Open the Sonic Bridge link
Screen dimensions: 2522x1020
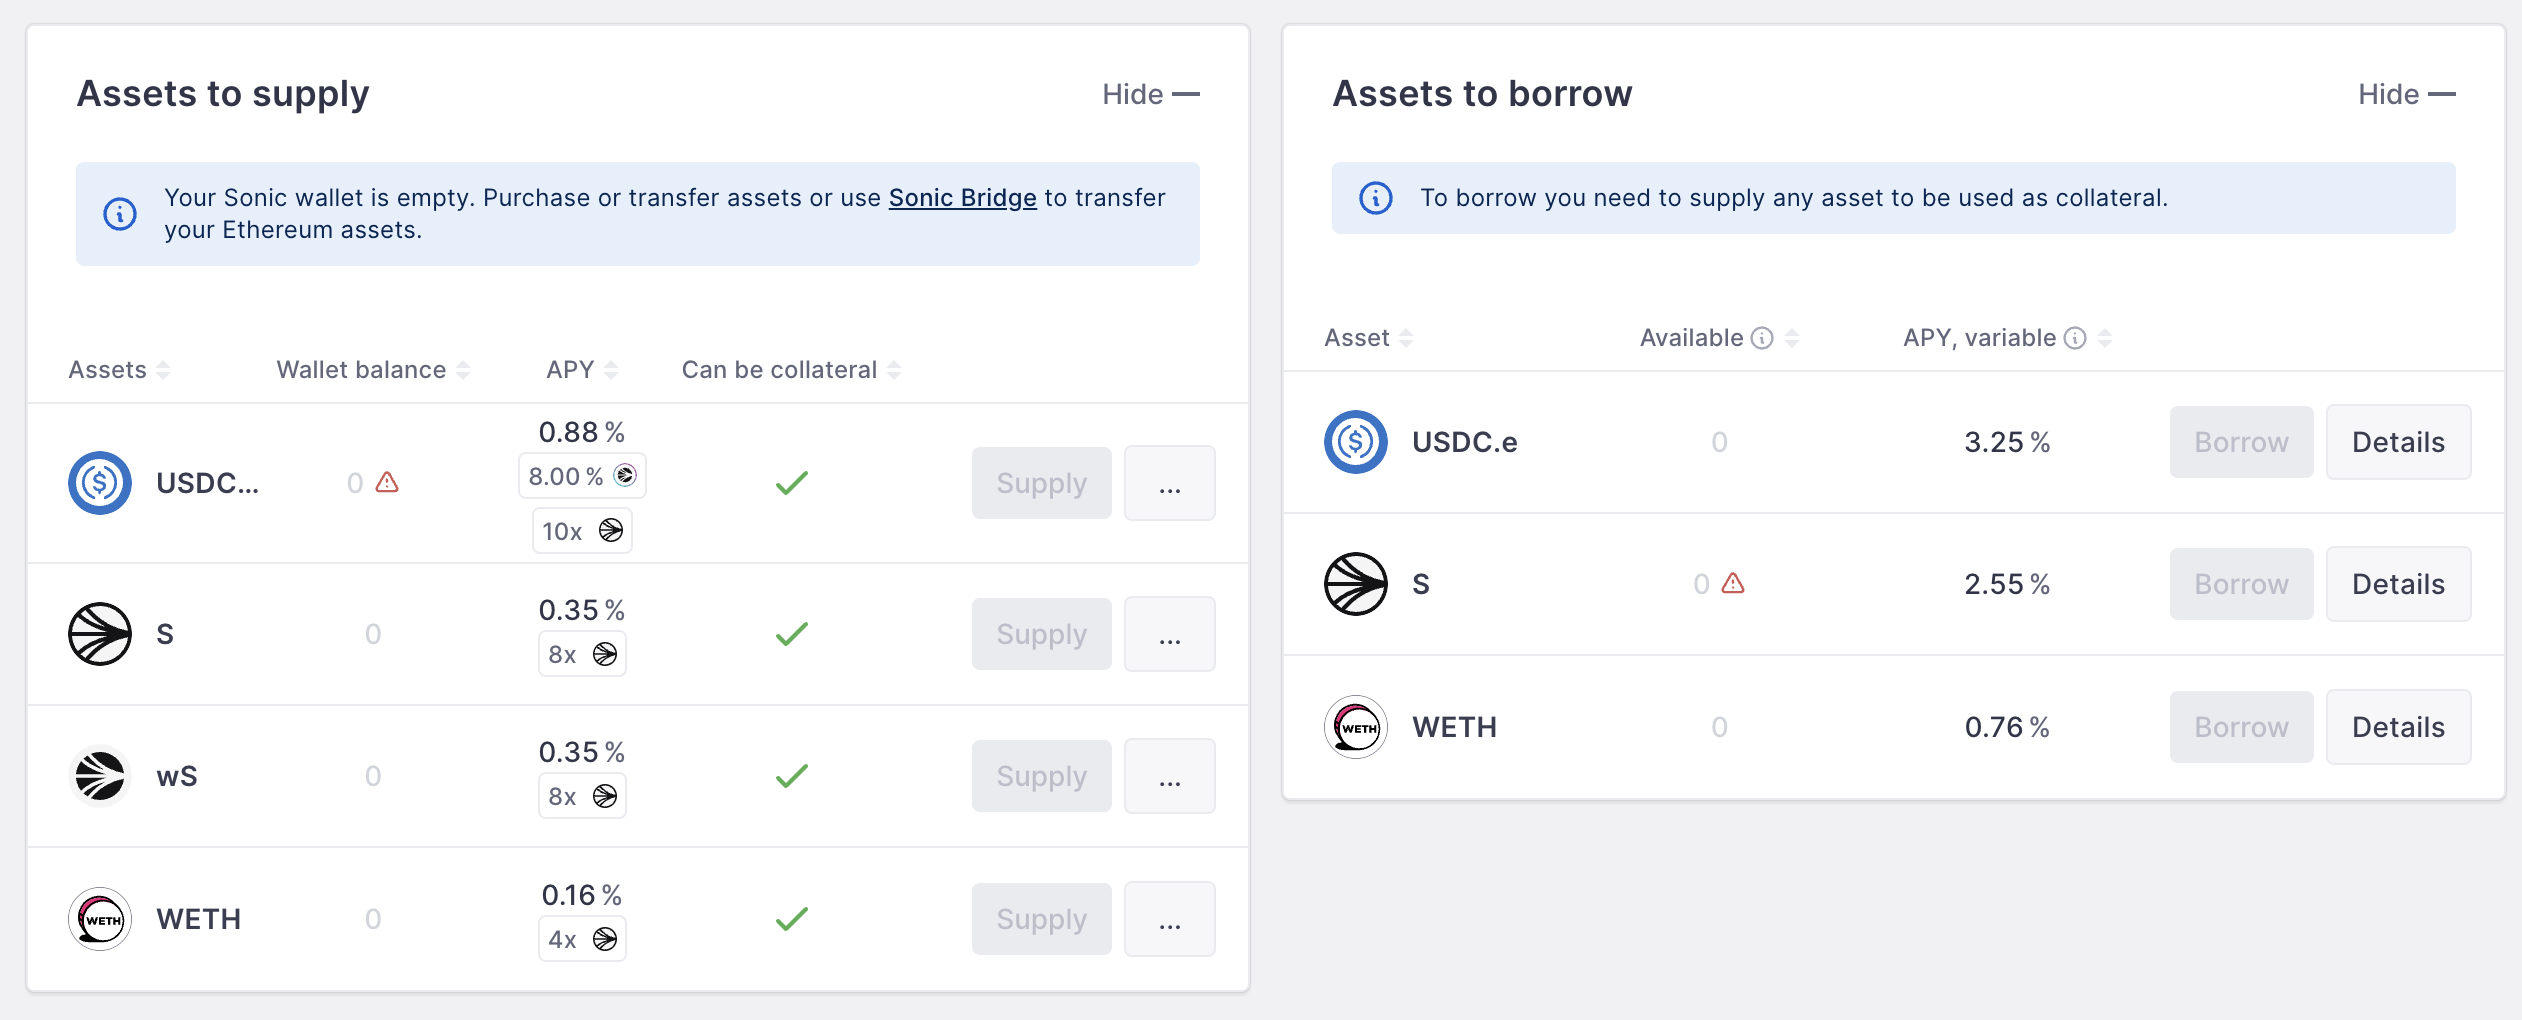(962, 198)
